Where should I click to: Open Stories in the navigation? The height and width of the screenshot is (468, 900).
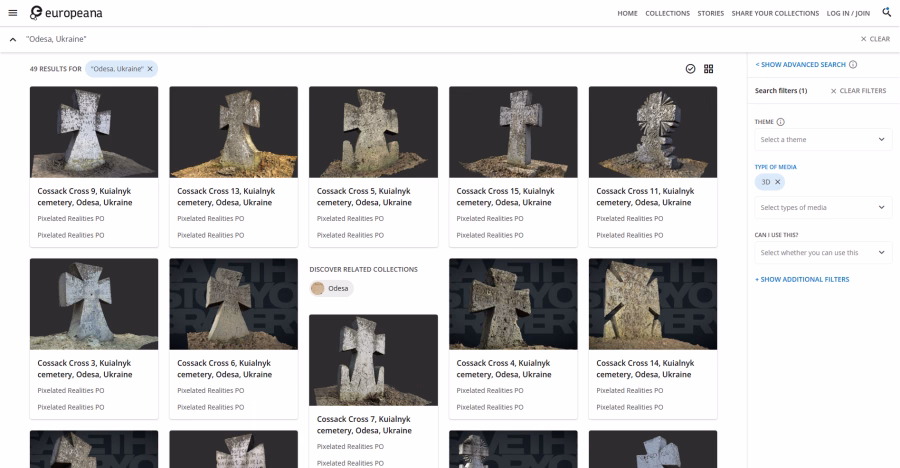pyautogui.click(x=711, y=13)
